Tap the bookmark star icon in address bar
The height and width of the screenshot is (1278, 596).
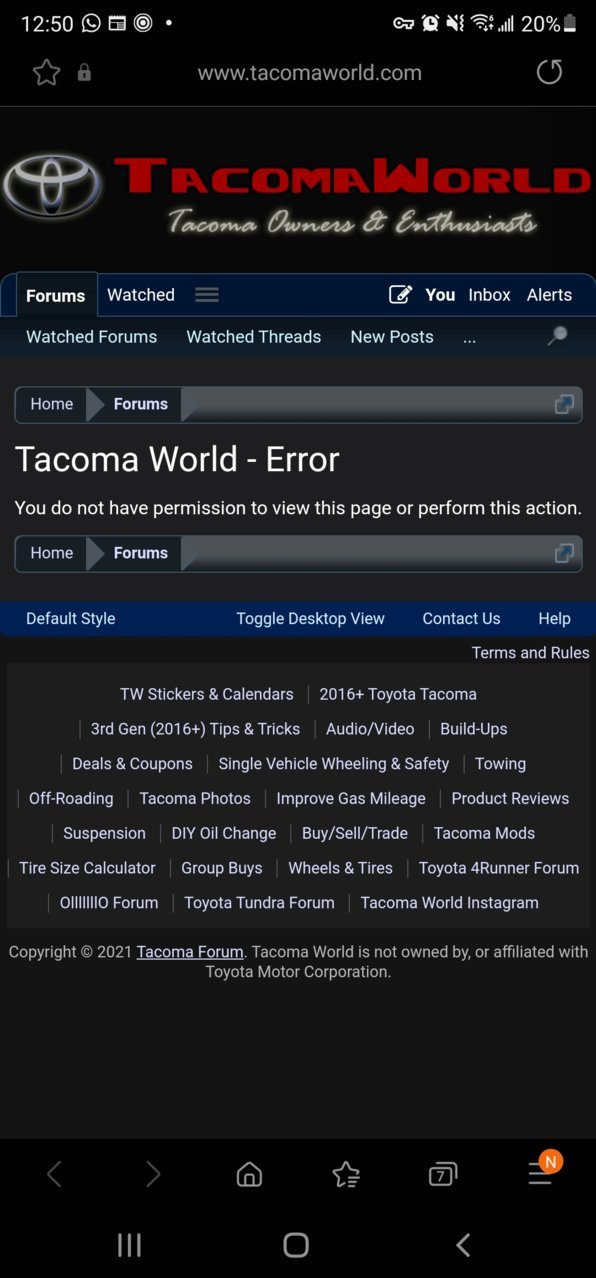[46, 72]
